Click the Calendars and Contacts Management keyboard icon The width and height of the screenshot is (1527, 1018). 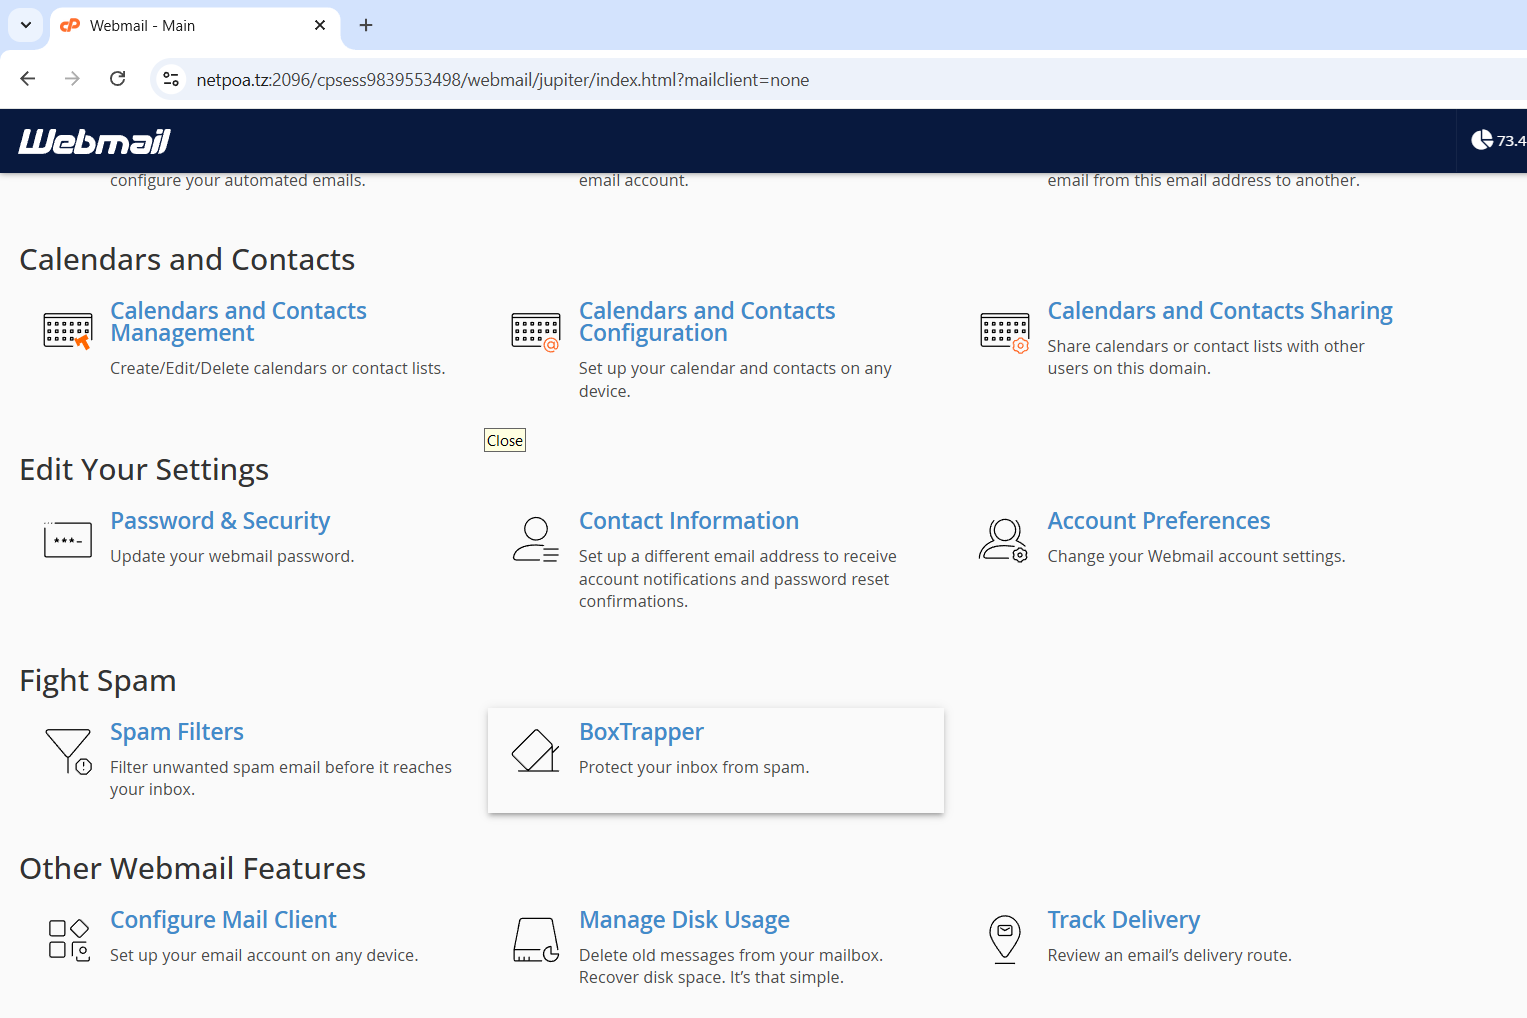coord(67,331)
